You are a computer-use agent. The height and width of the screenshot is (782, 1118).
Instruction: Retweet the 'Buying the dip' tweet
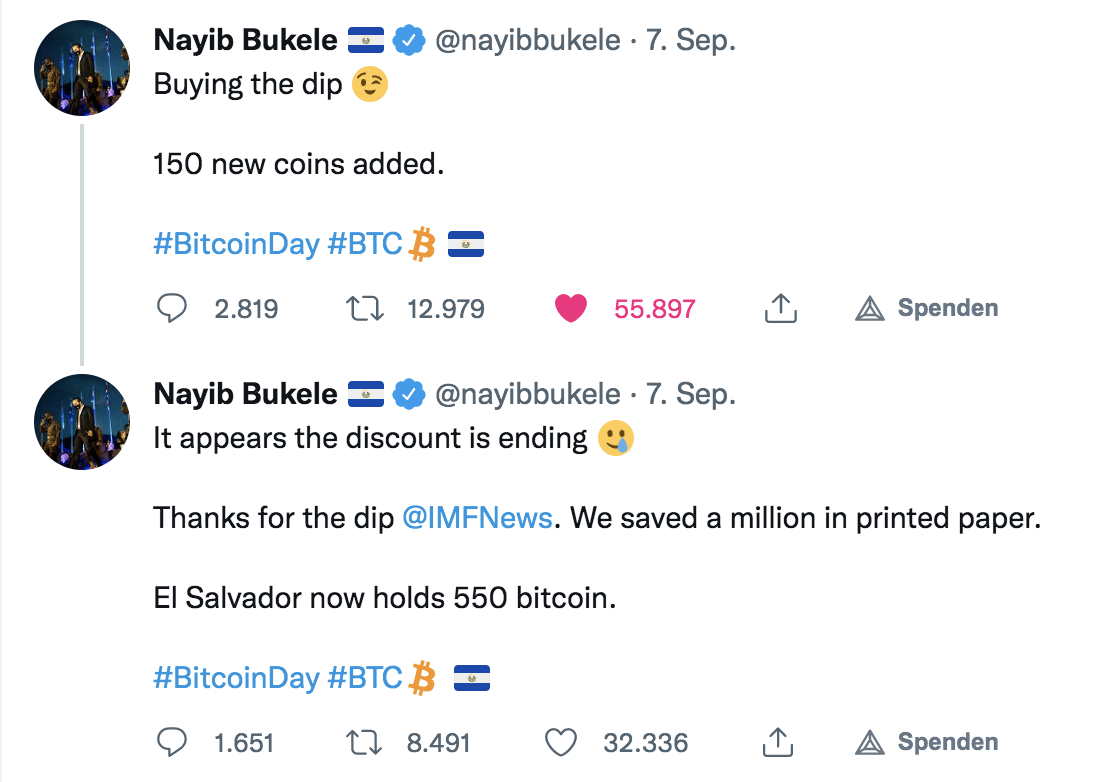click(364, 308)
